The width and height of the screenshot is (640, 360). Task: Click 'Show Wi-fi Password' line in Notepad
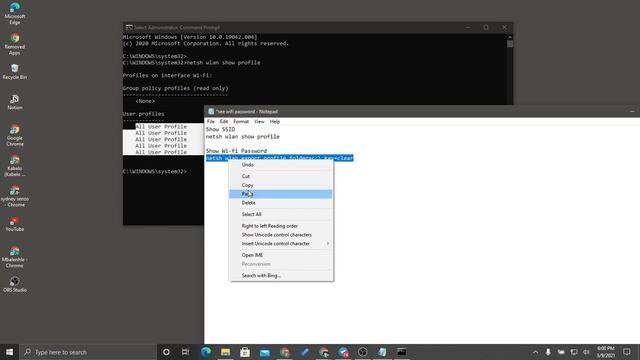coord(236,151)
